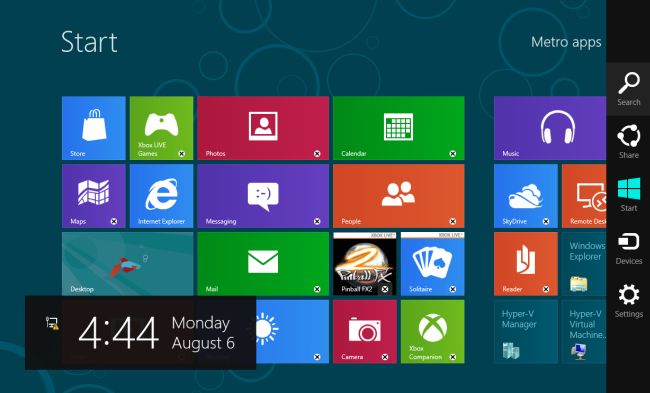
Task: Open the Calendar tile
Action: pyautogui.click(x=398, y=128)
